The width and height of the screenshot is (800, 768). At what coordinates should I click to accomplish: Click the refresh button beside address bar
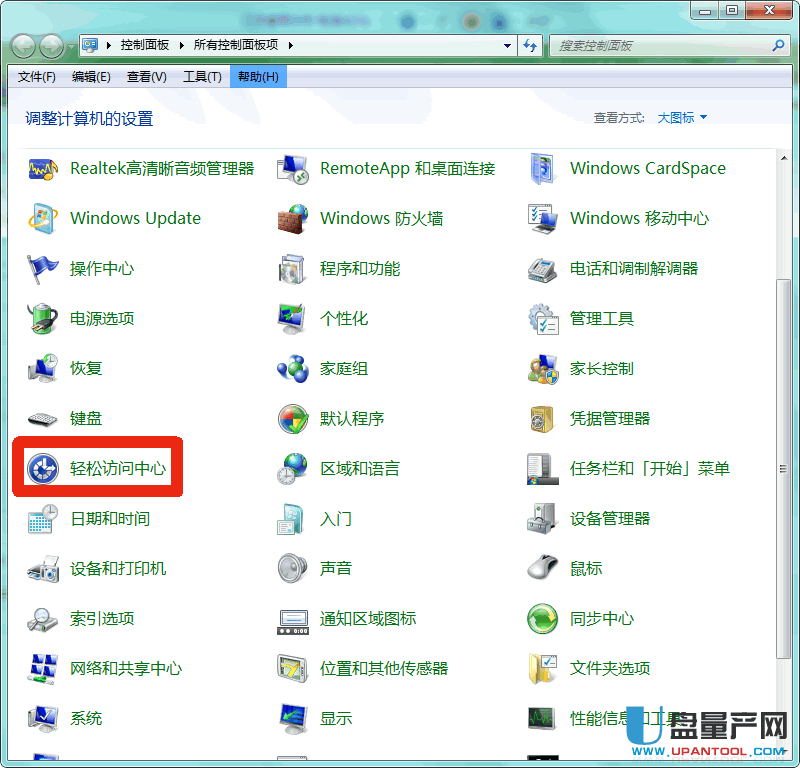pos(531,46)
